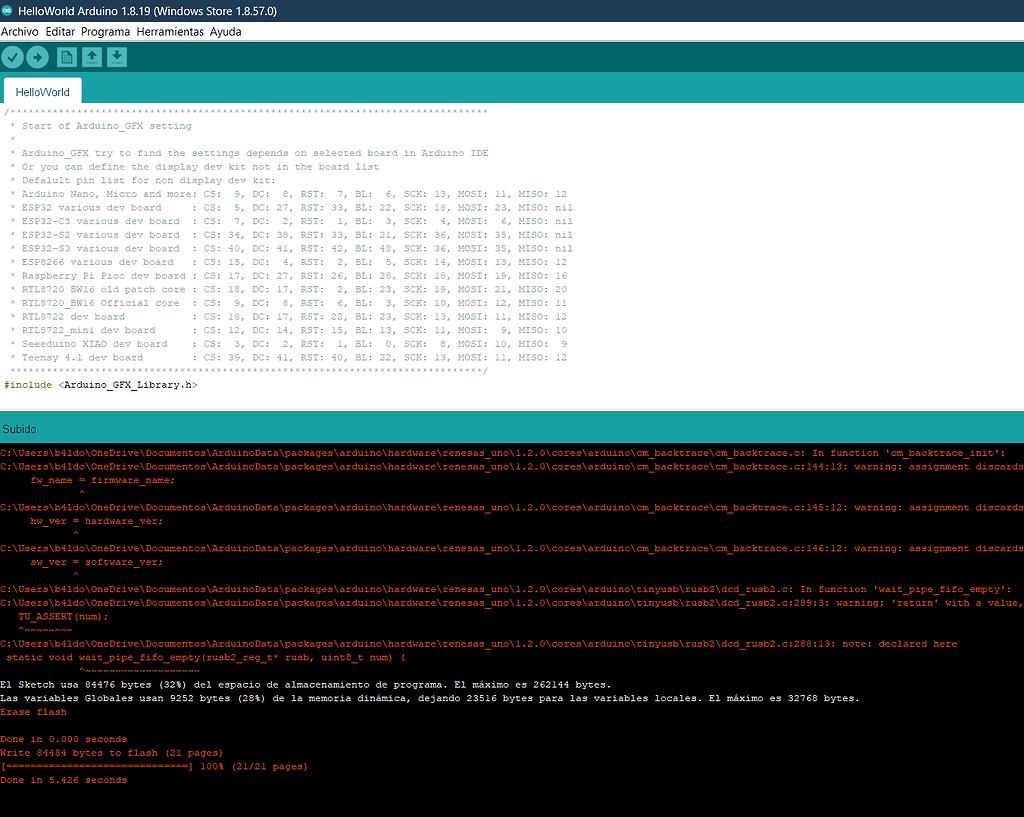Viewport: 1024px width, 817px height.
Task: Click the 'ESP8266 various dev board' line
Action: coord(289,262)
